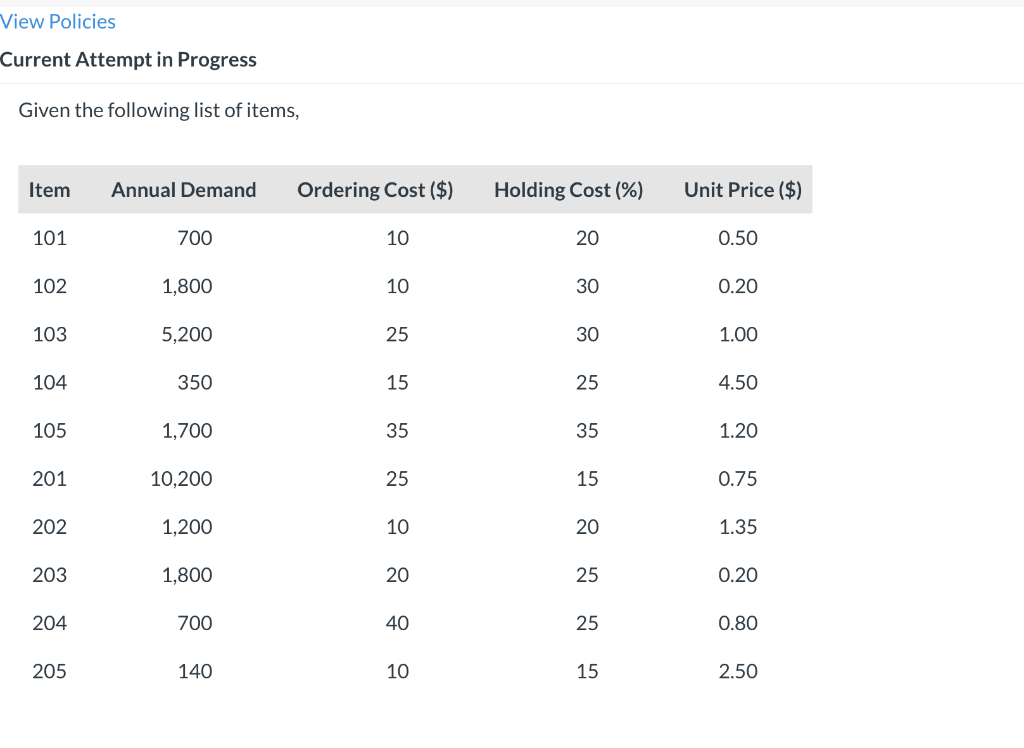Select item 205 in the first column
Image resolution: width=1024 pixels, height=748 pixels.
[x=50, y=671]
